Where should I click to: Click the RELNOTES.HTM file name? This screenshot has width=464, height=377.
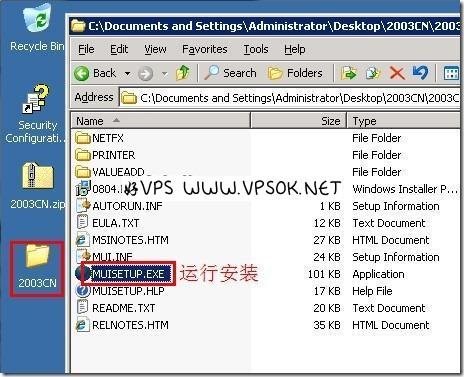coord(130,325)
